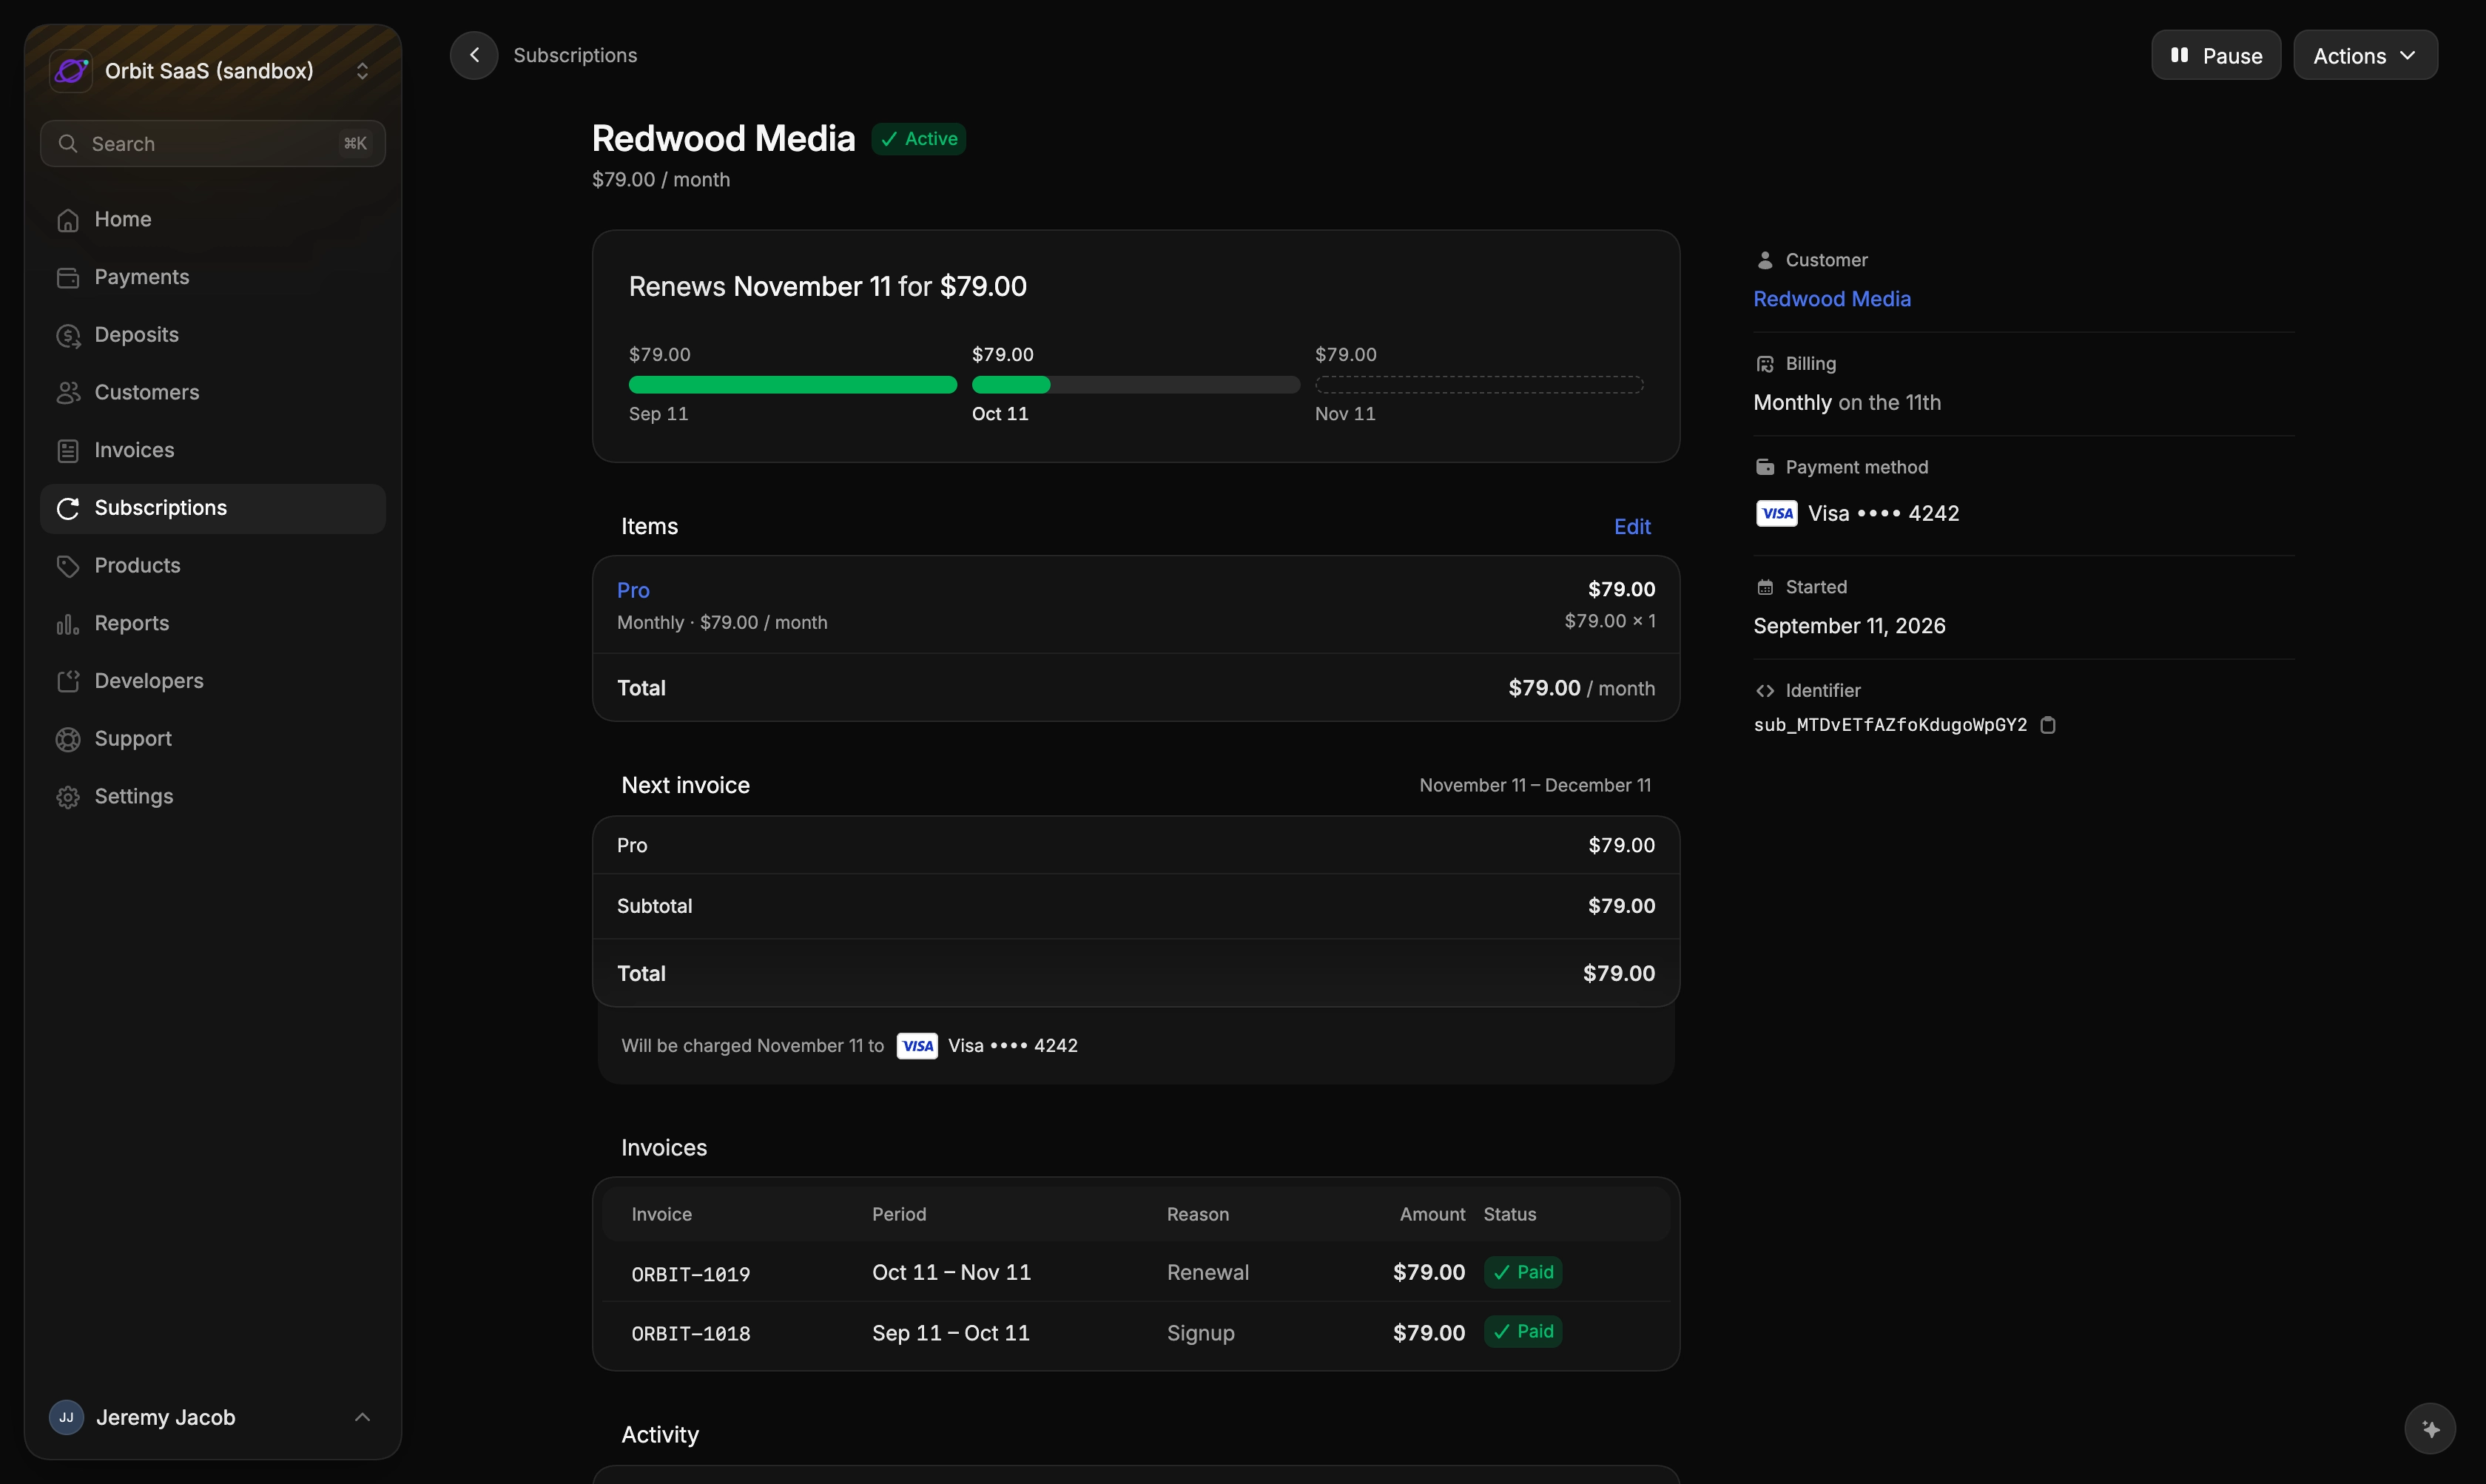Open Payments in the sidebar
This screenshot has height=1484, width=2486.
[213, 278]
